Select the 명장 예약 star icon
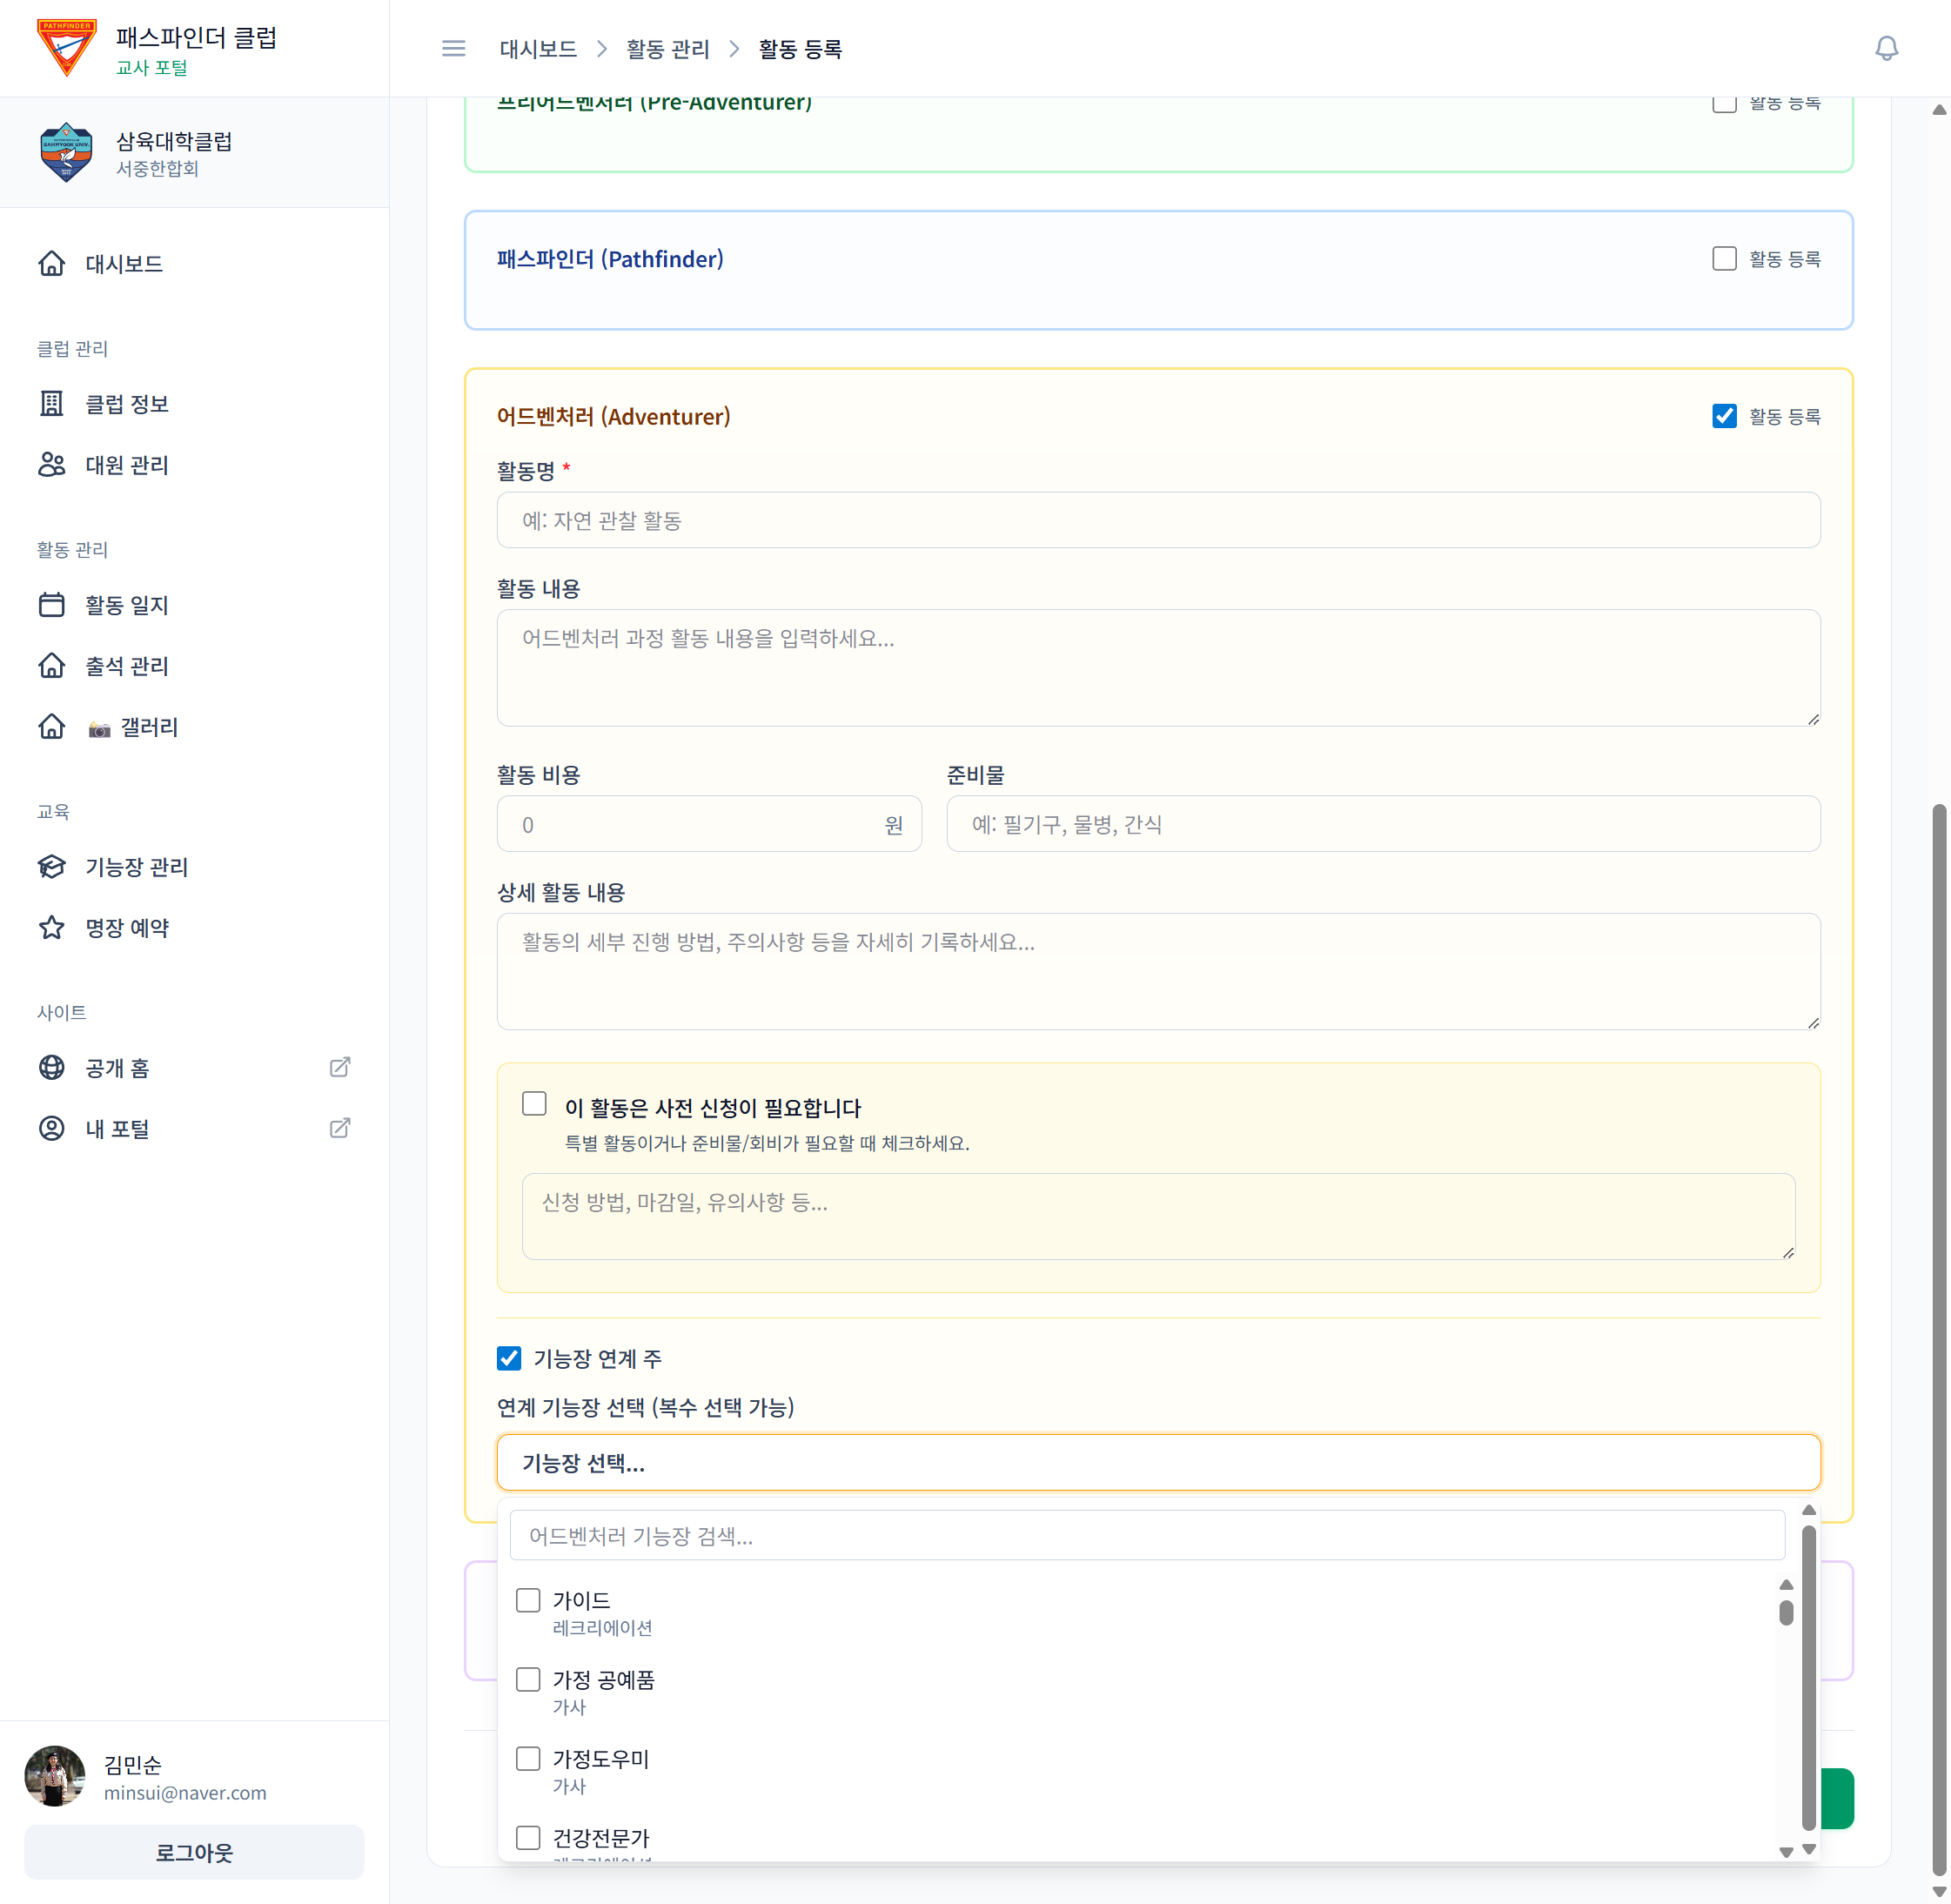The image size is (1951, 1904). pos(52,927)
